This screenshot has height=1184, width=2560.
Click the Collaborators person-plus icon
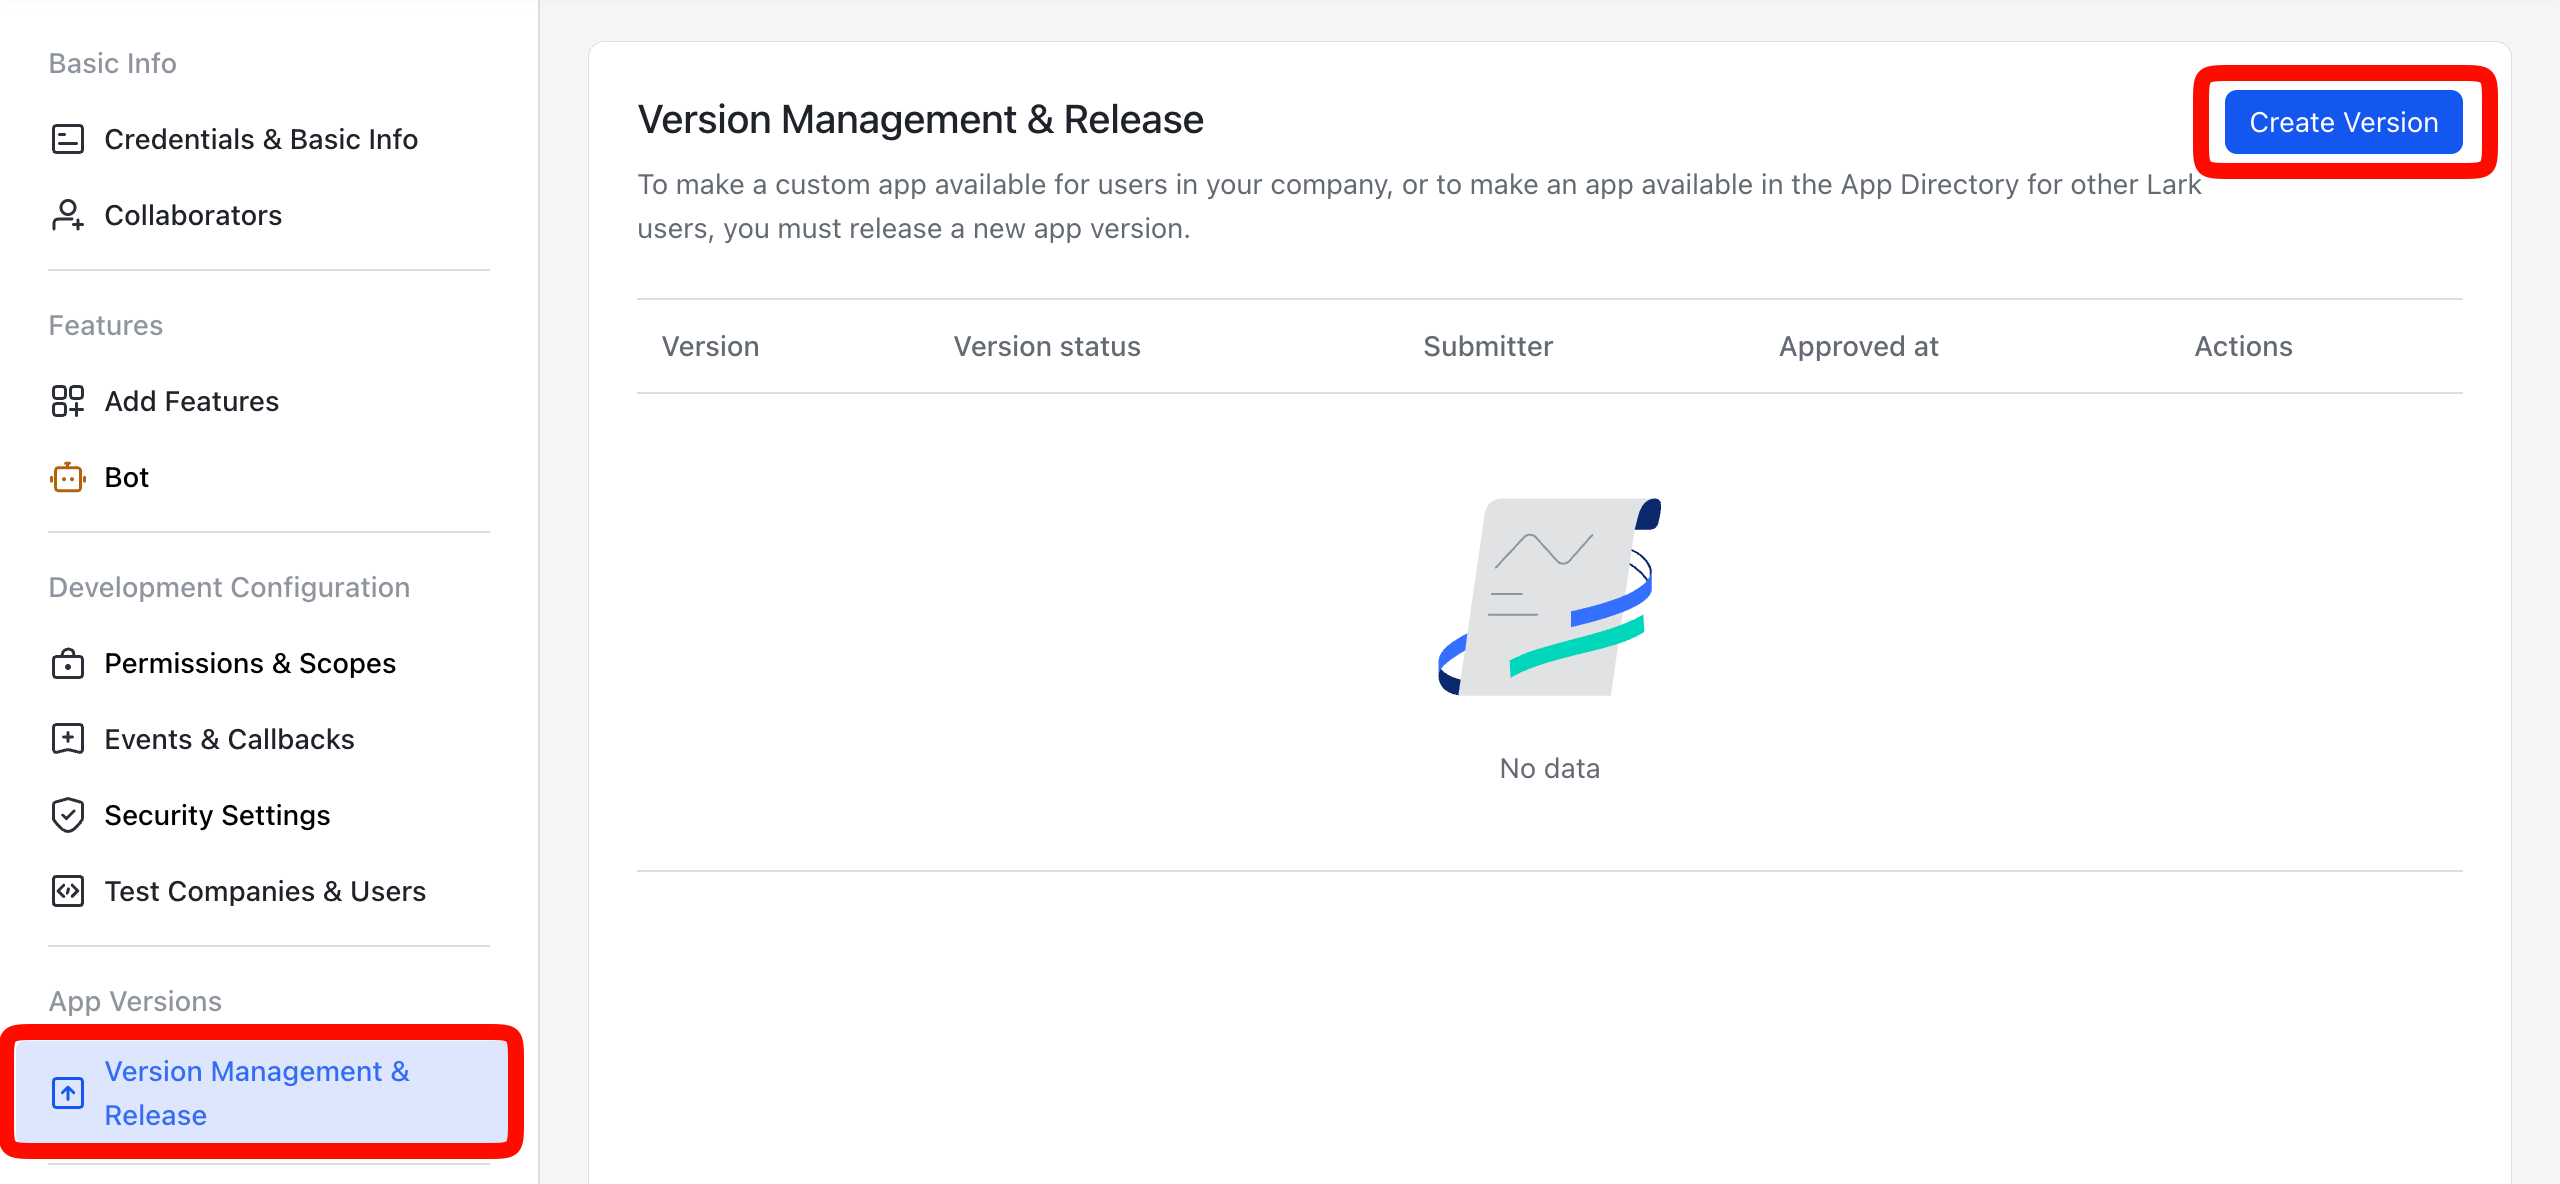coord(67,215)
